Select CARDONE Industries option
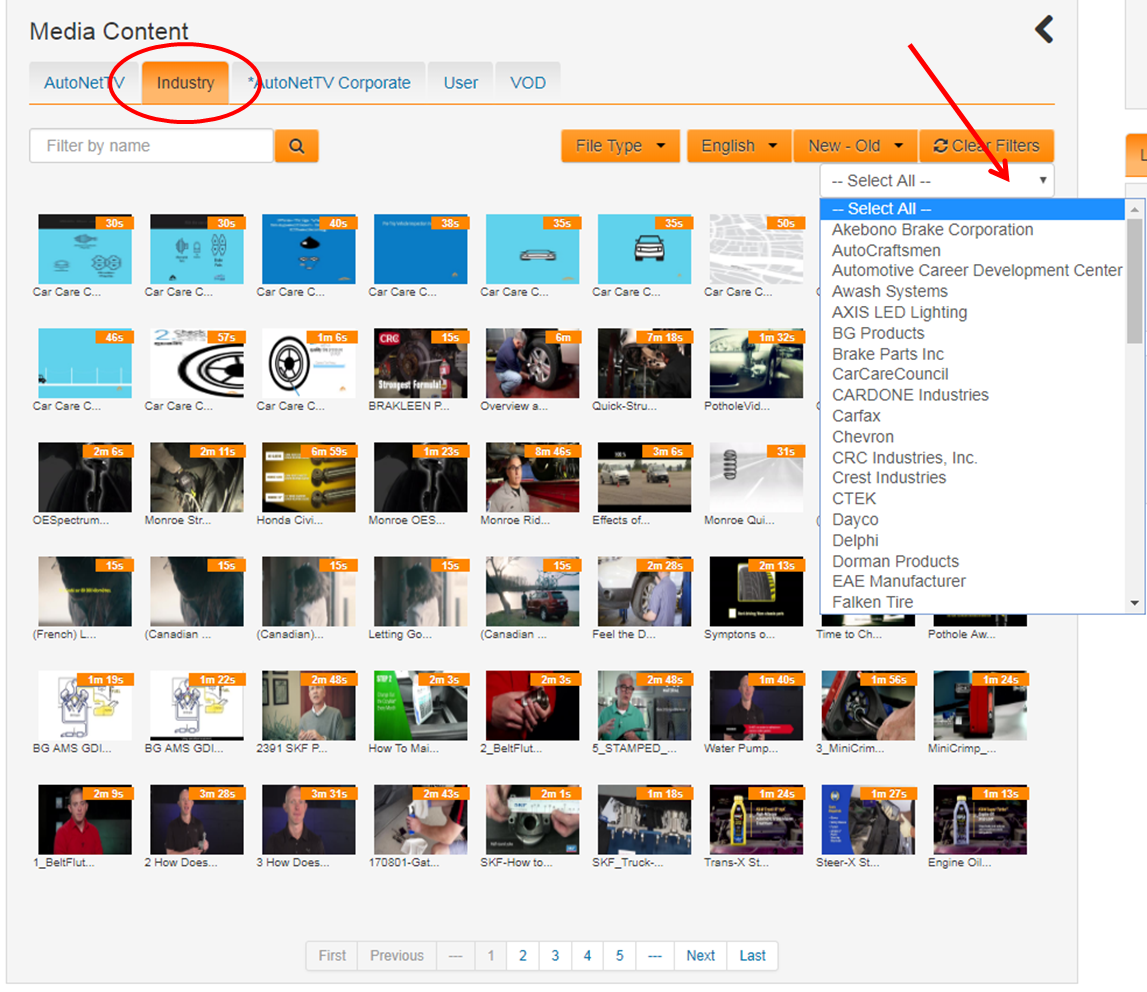The width and height of the screenshot is (1147, 992). [972, 395]
